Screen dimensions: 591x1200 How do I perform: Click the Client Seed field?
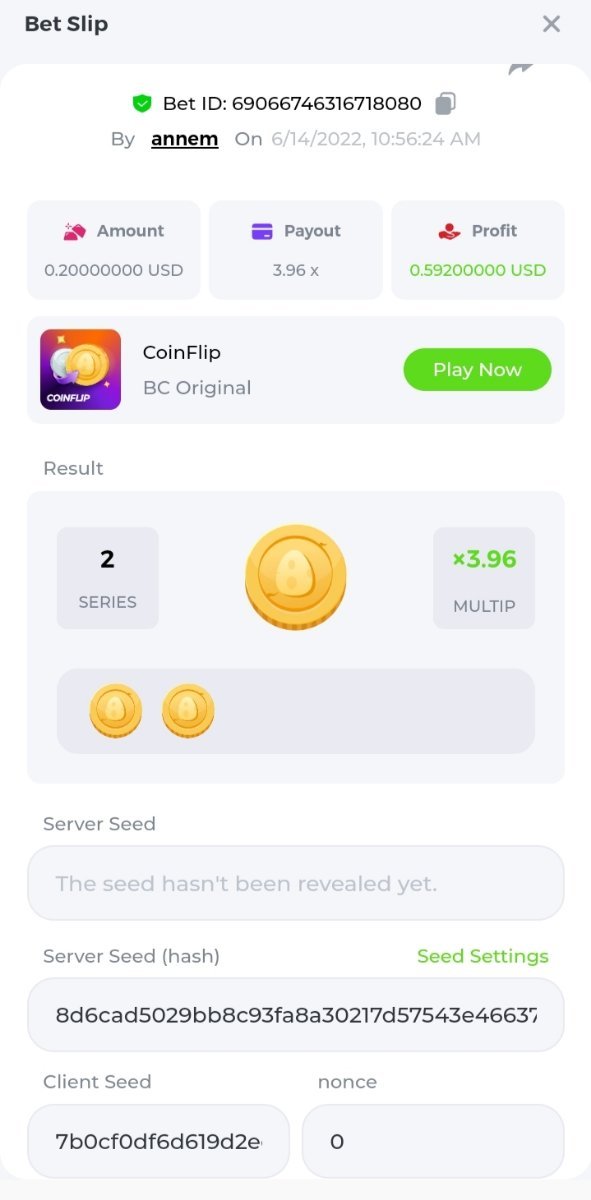coord(158,1141)
